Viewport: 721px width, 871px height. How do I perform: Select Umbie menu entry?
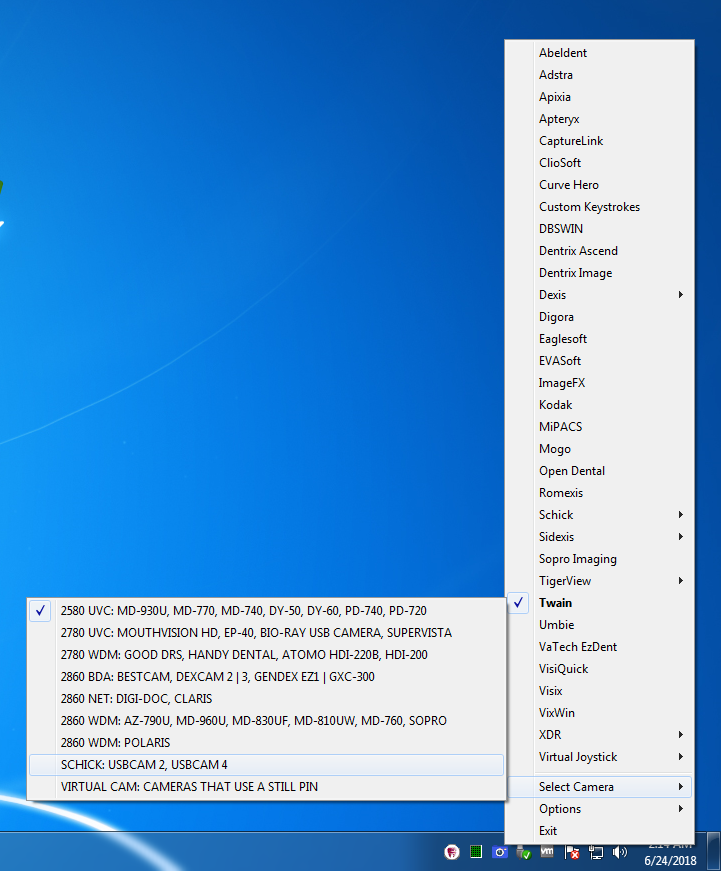600,625
